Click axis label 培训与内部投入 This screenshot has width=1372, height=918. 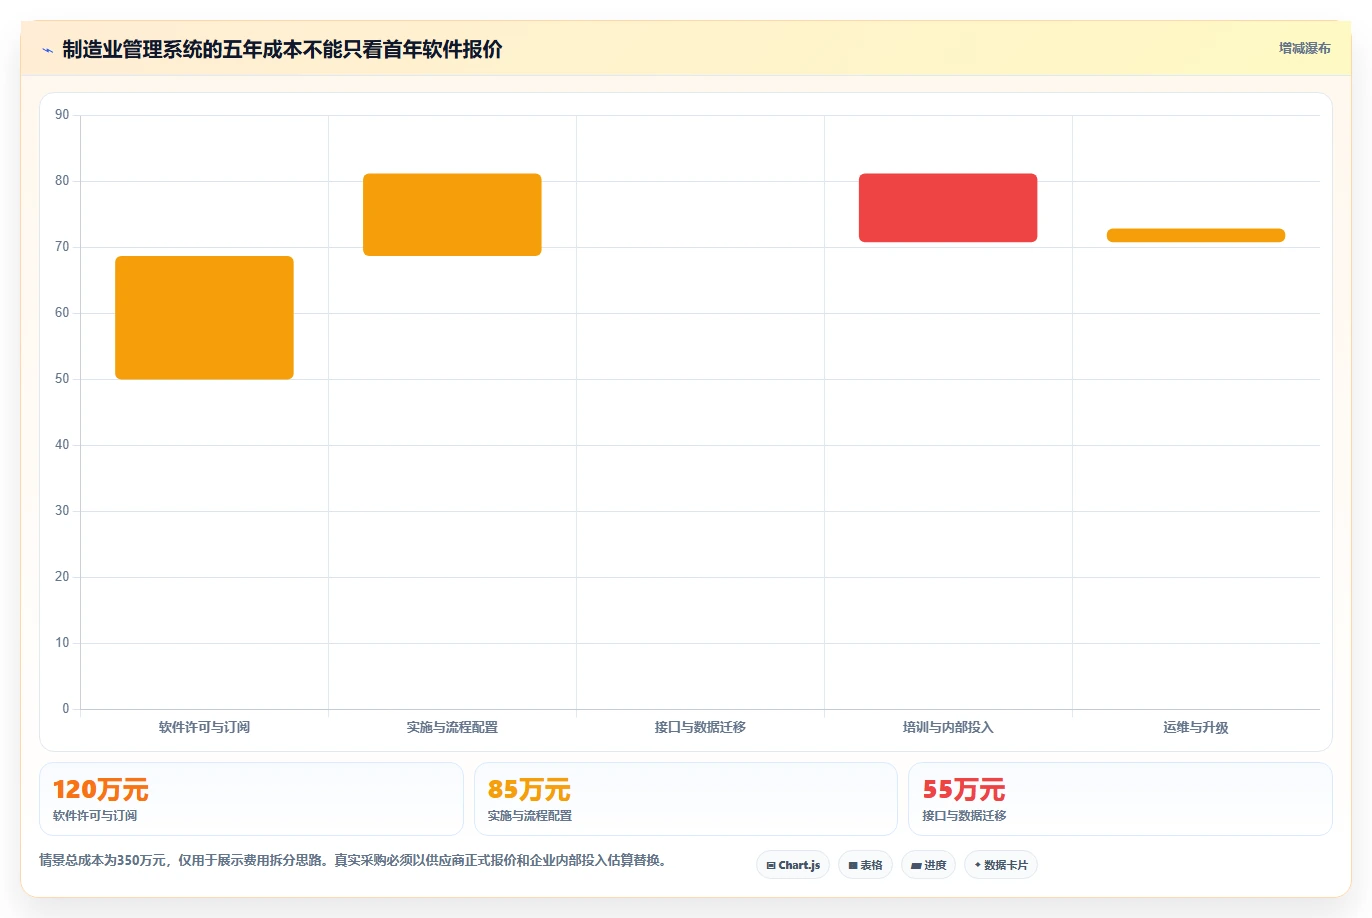click(948, 727)
